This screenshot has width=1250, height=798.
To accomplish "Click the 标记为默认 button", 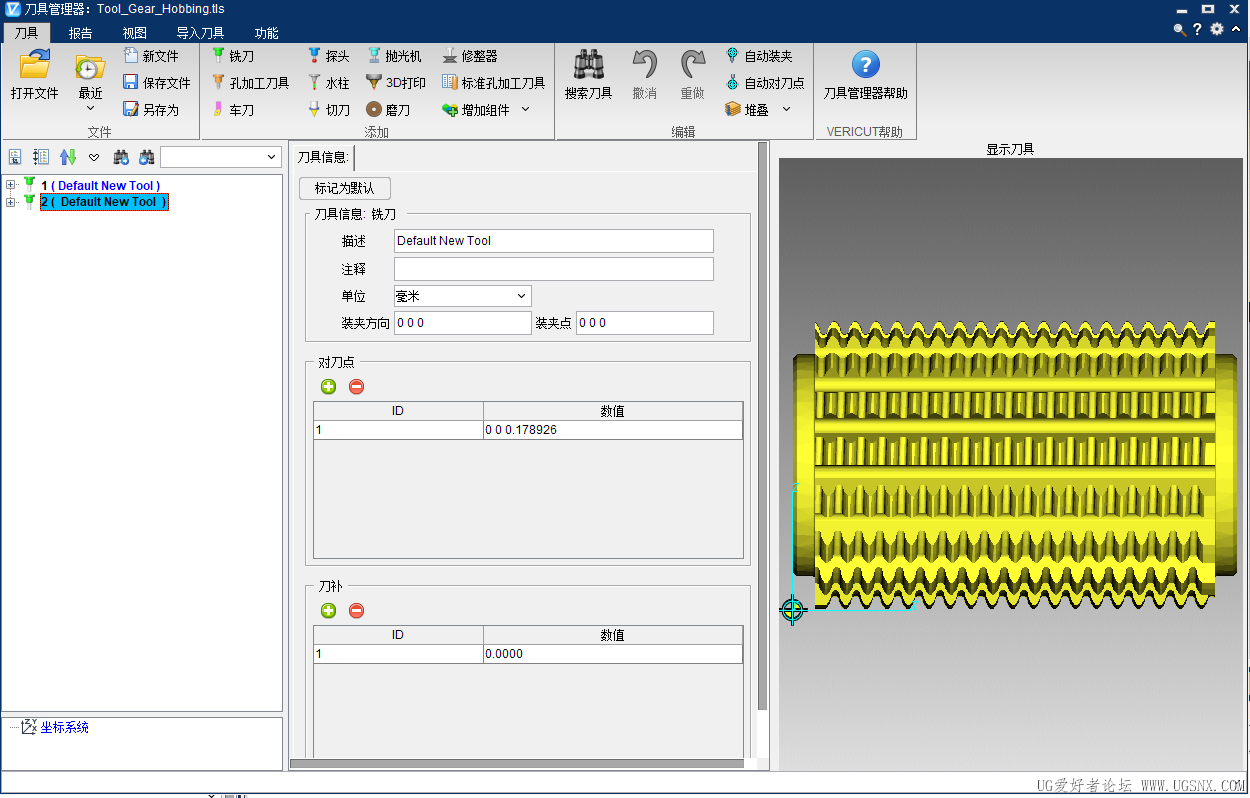I will coord(344,188).
